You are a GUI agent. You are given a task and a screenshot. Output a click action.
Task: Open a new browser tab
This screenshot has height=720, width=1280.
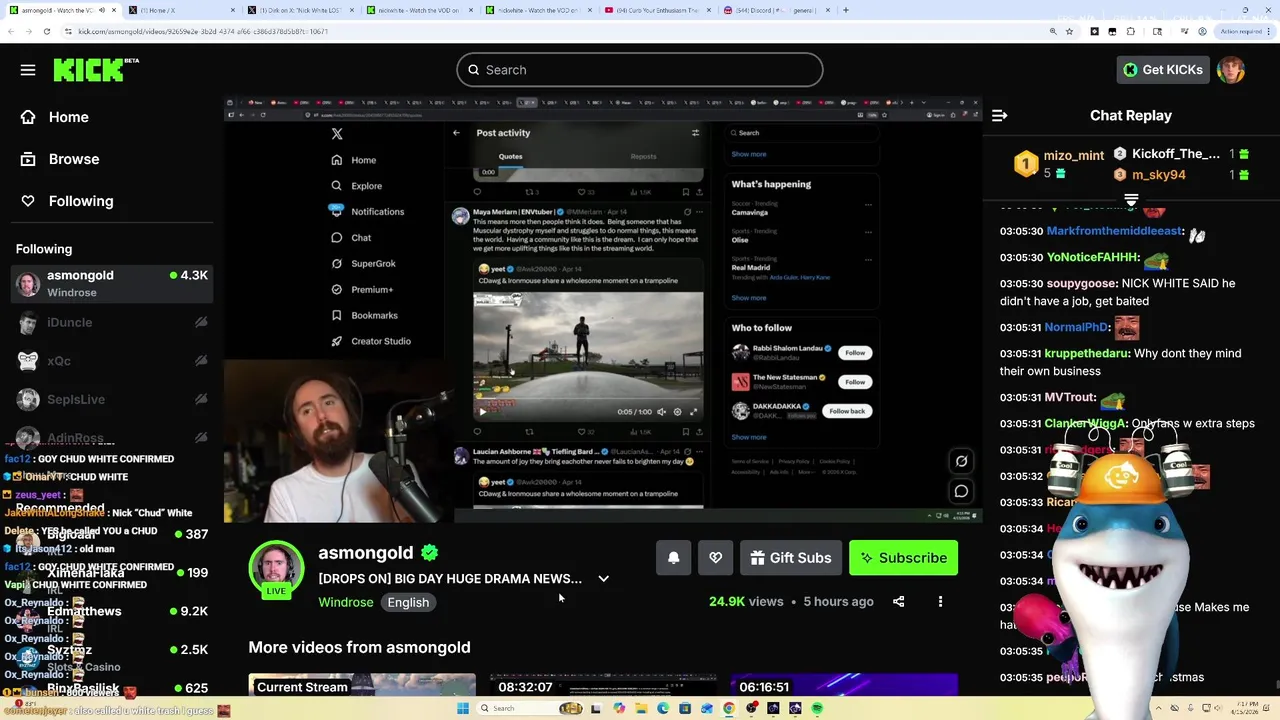(x=846, y=10)
